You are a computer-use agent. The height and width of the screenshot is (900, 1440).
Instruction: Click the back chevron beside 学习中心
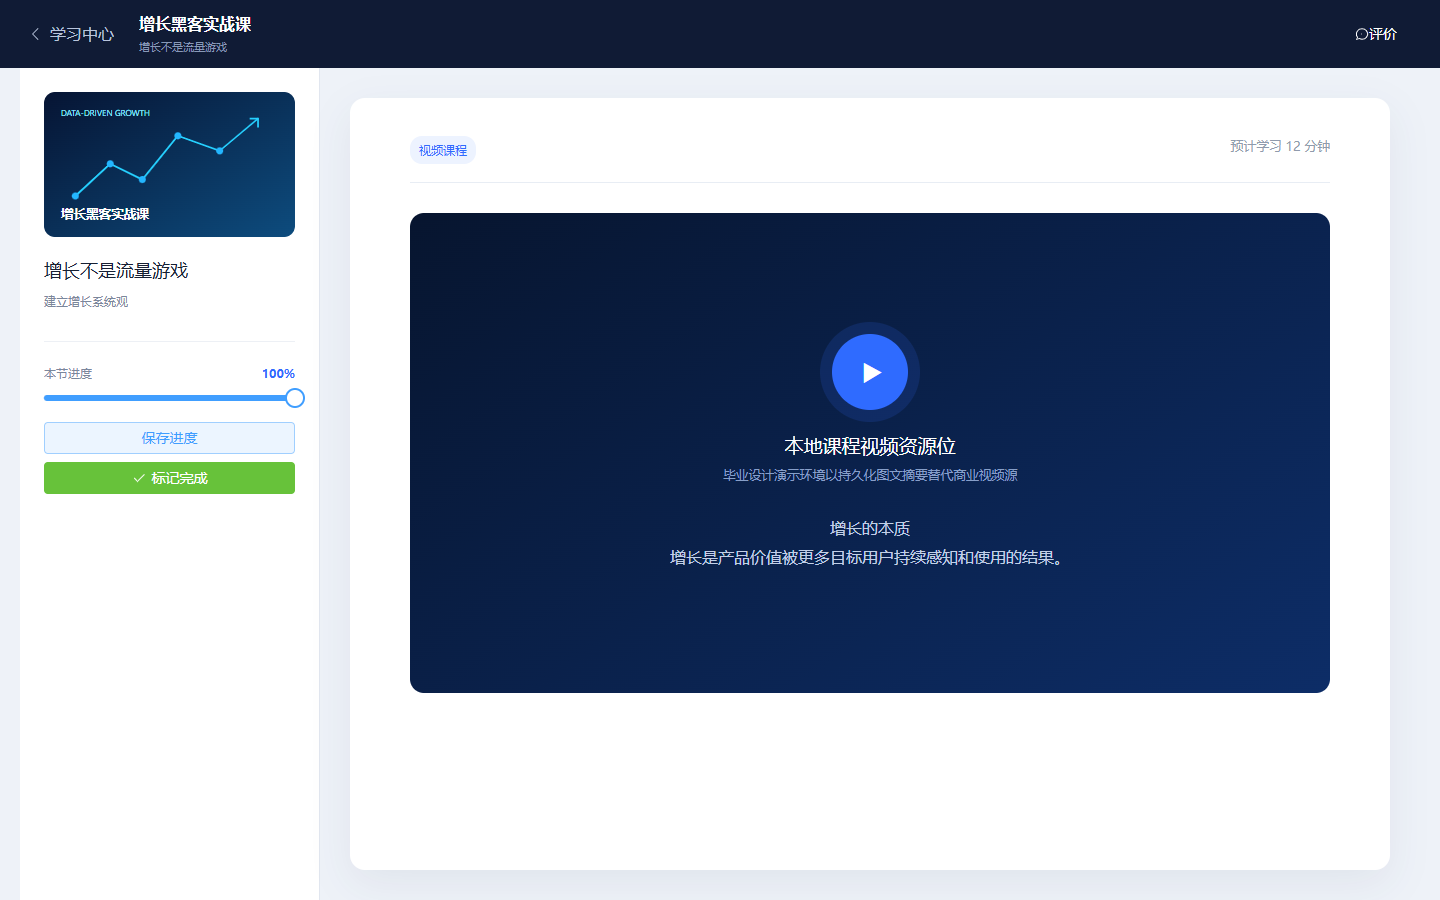[x=35, y=34]
